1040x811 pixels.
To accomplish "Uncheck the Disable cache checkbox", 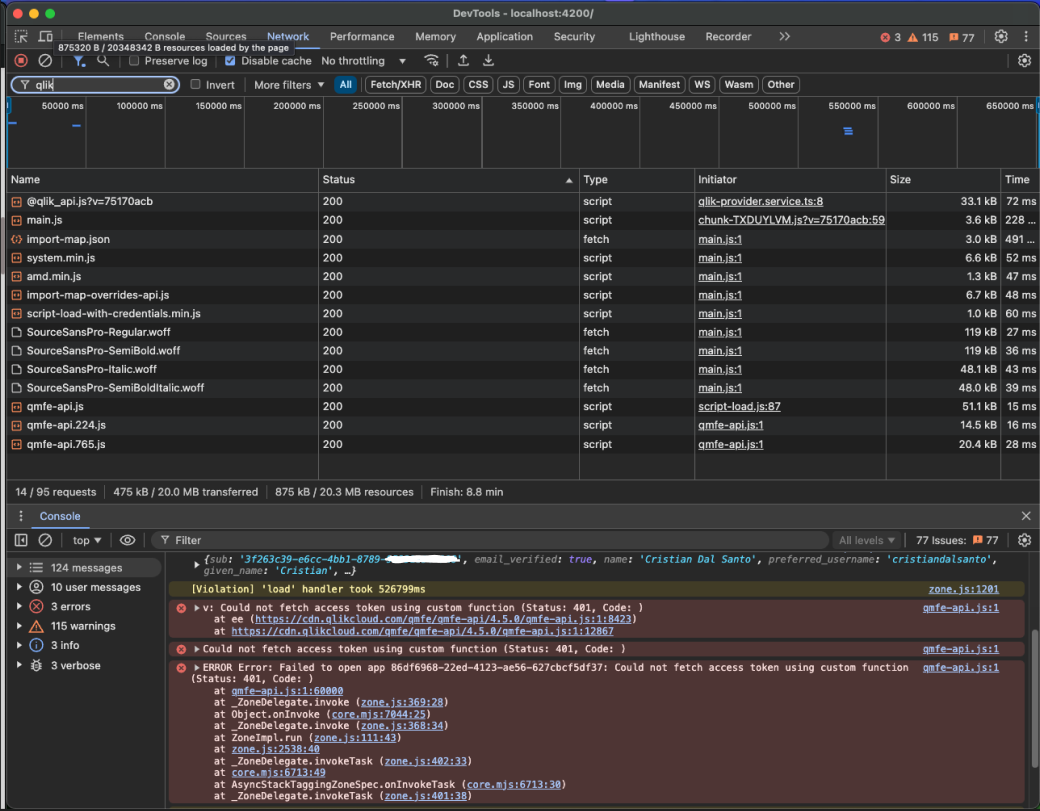I will pos(231,61).
